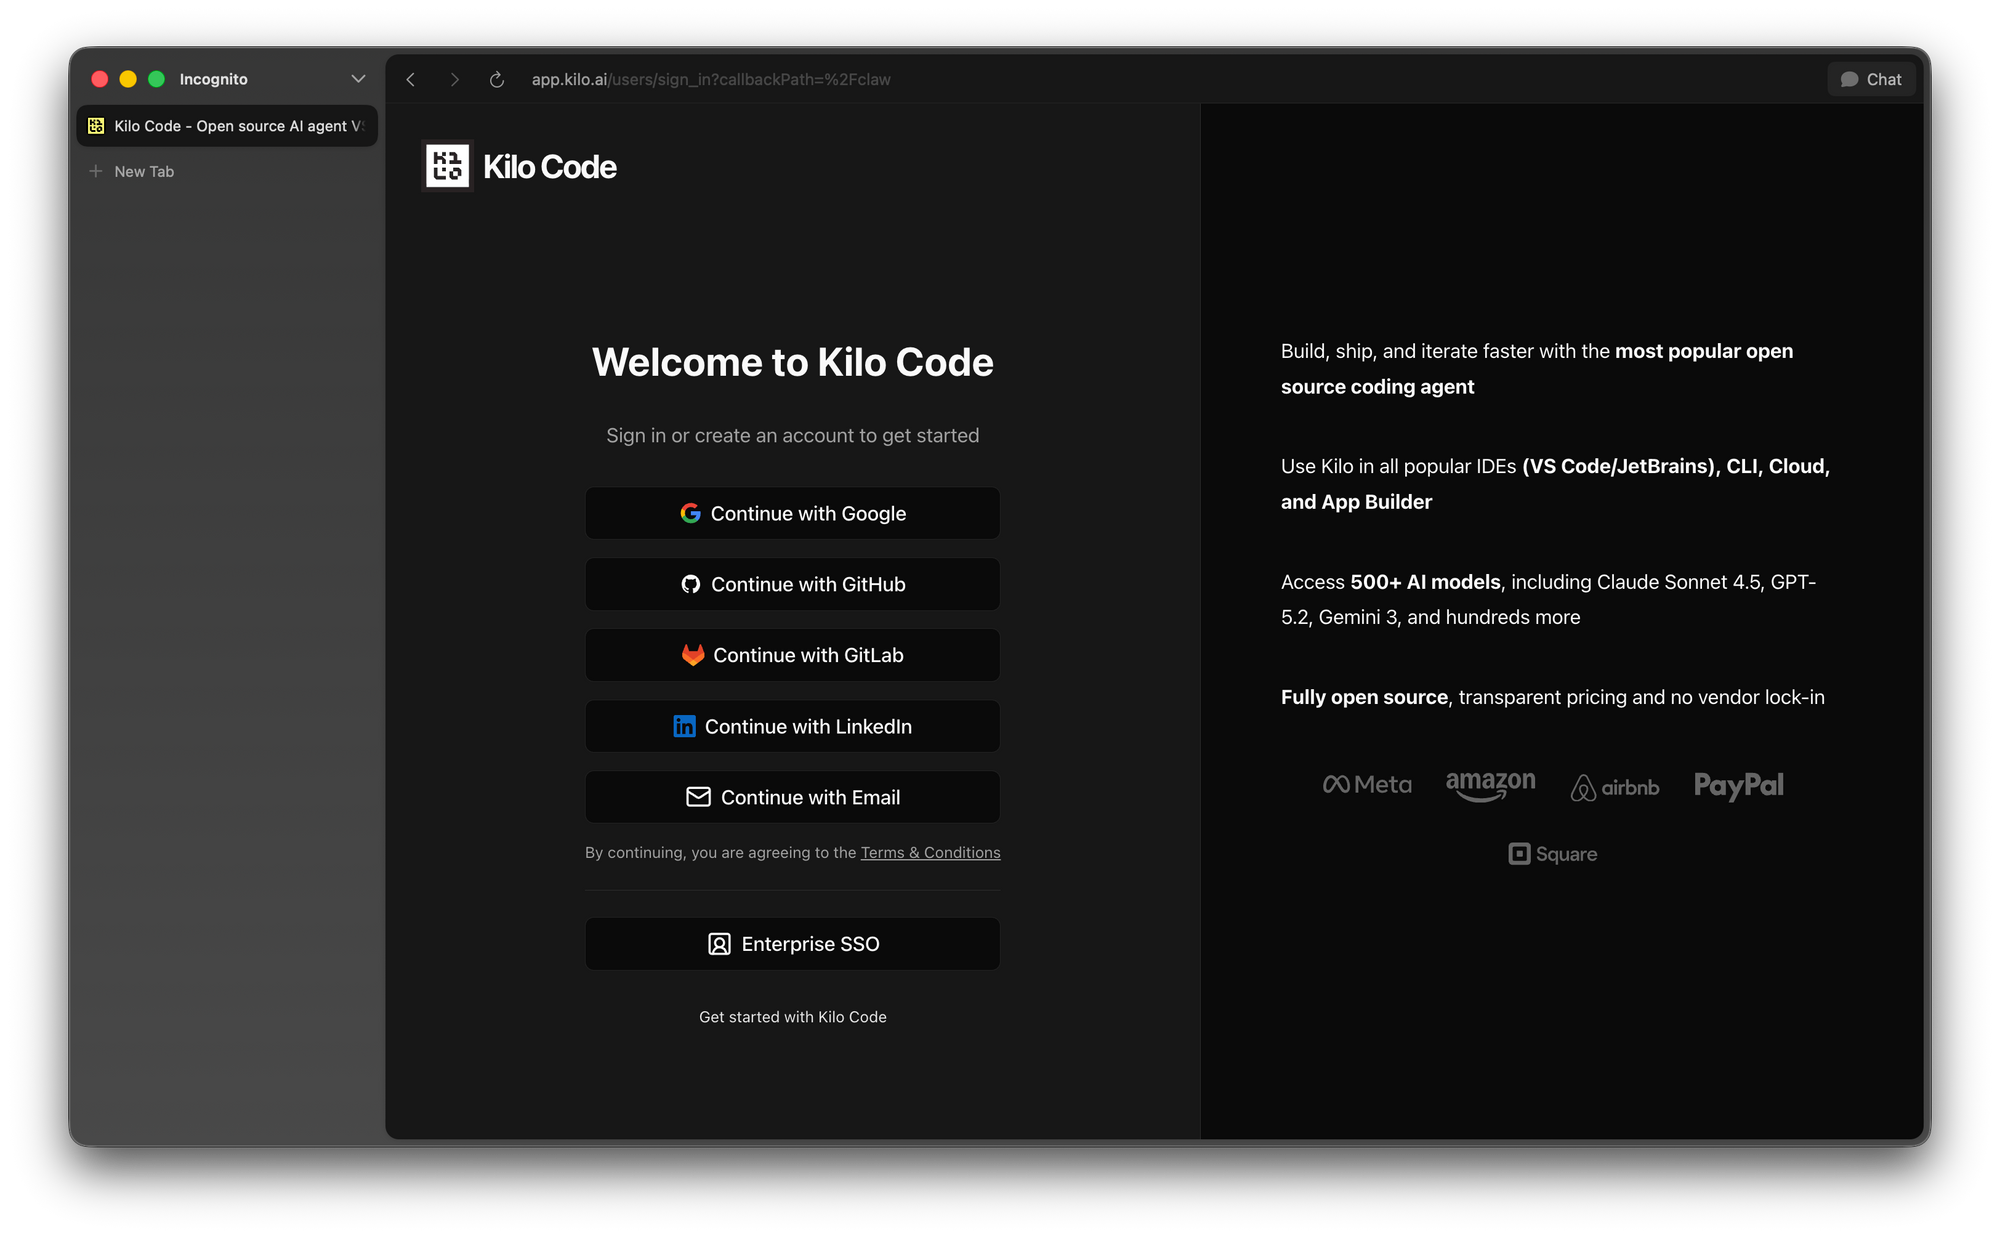
Task: Select the Kilo Code browser tab
Action: (x=227, y=126)
